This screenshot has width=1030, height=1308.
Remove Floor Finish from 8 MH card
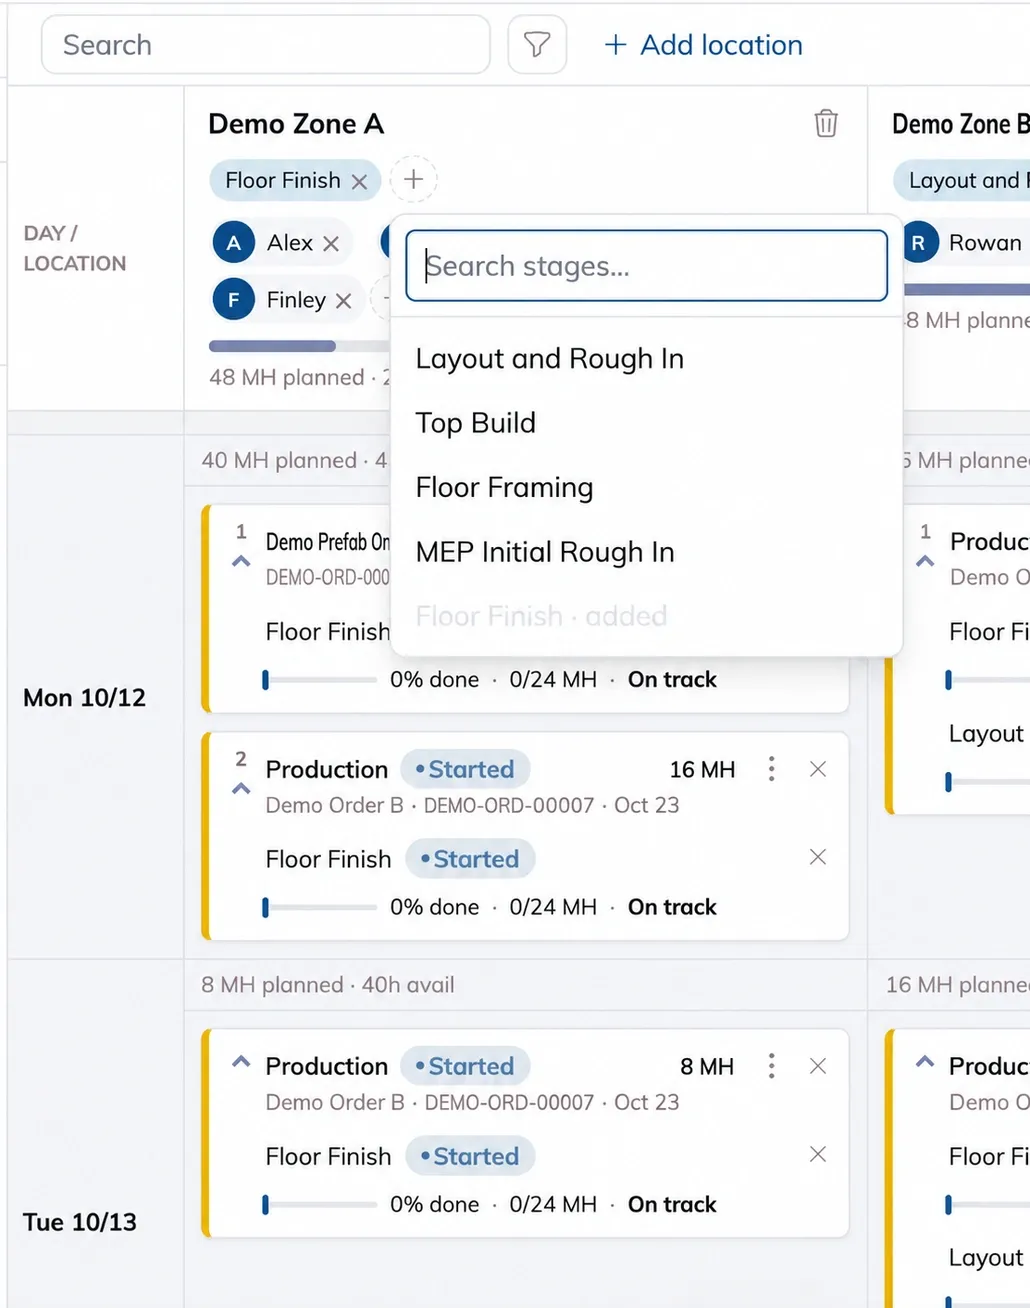coord(818,1154)
